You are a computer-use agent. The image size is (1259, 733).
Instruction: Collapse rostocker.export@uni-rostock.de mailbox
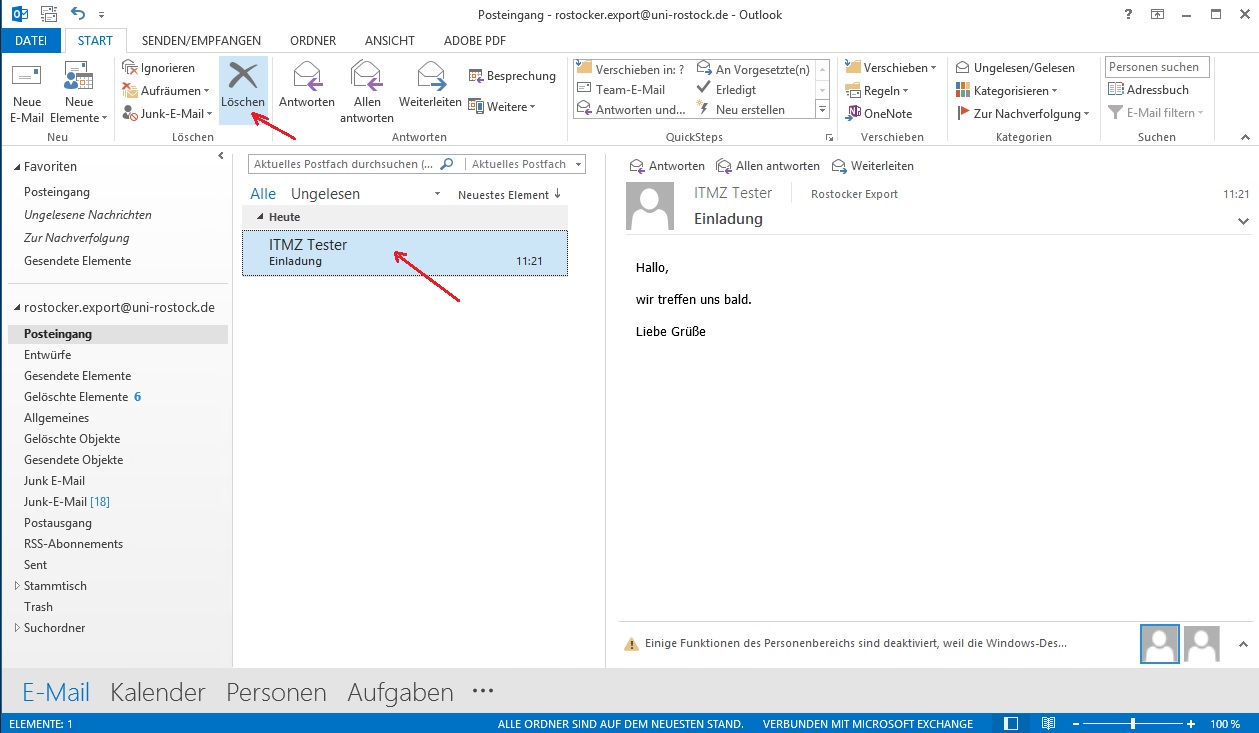tap(15, 308)
